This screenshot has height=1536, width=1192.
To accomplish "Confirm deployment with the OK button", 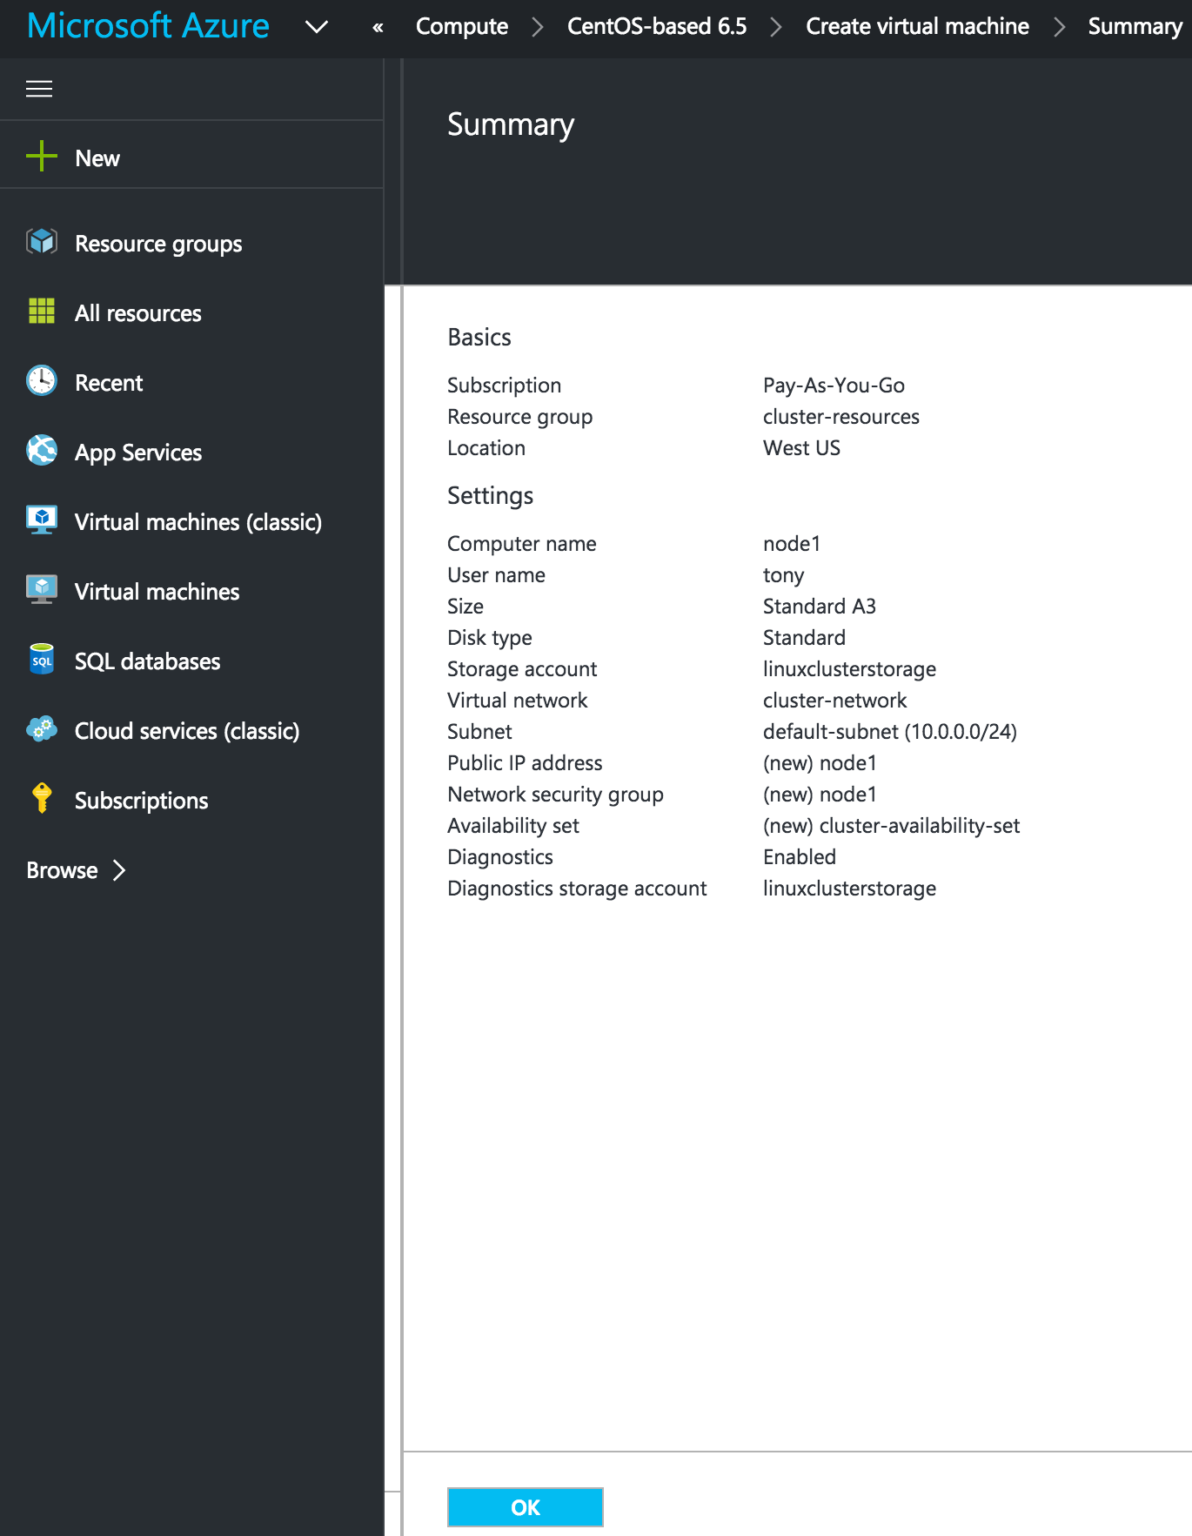I will [x=525, y=1507].
